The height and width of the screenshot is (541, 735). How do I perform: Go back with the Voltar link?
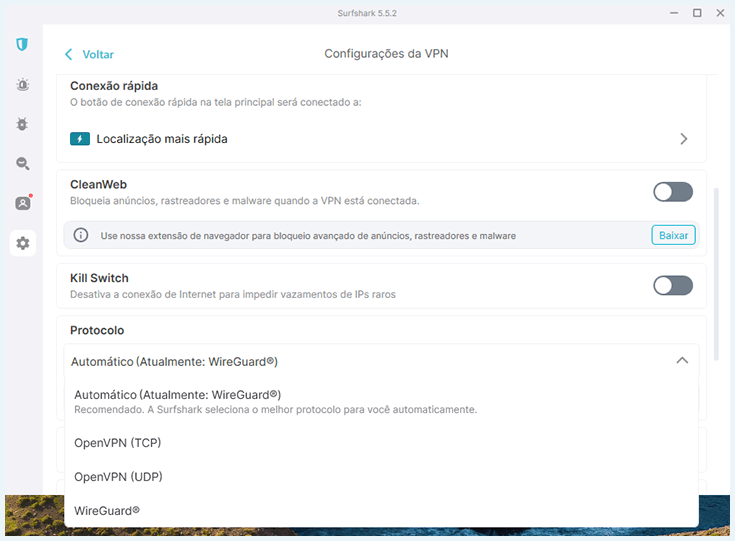pos(98,54)
